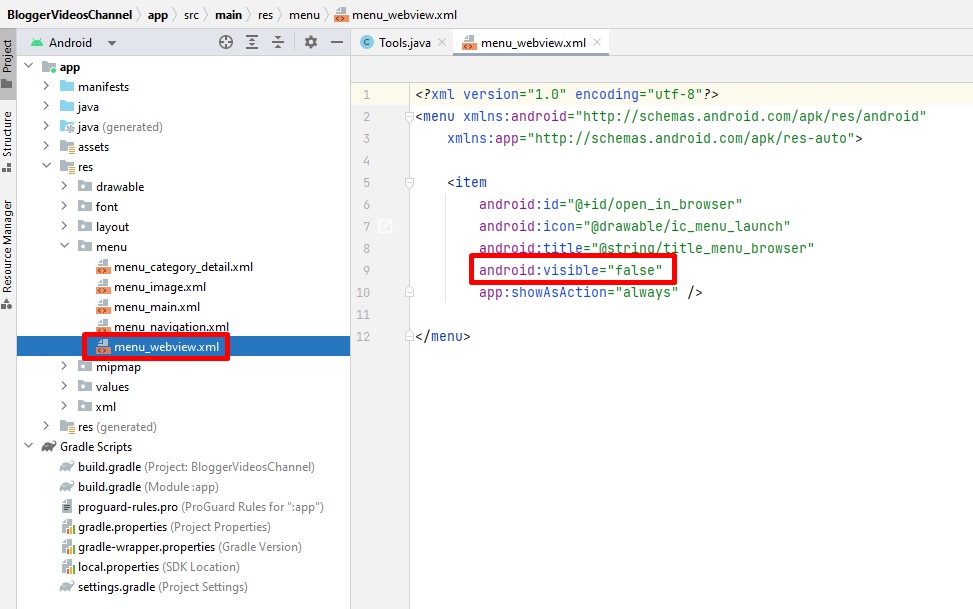Screen dimensions: 973x609
Task: Hide the project panel with minus icon
Action: 337,42
